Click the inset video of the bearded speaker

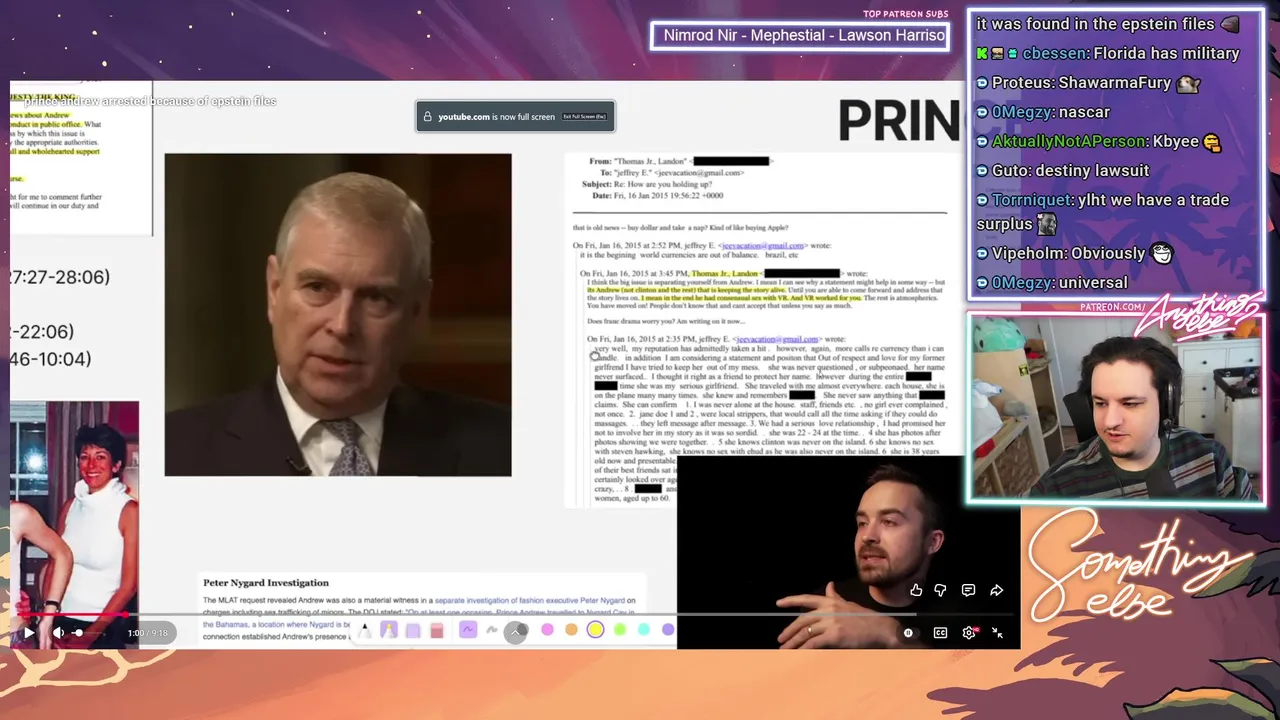point(848,553)
